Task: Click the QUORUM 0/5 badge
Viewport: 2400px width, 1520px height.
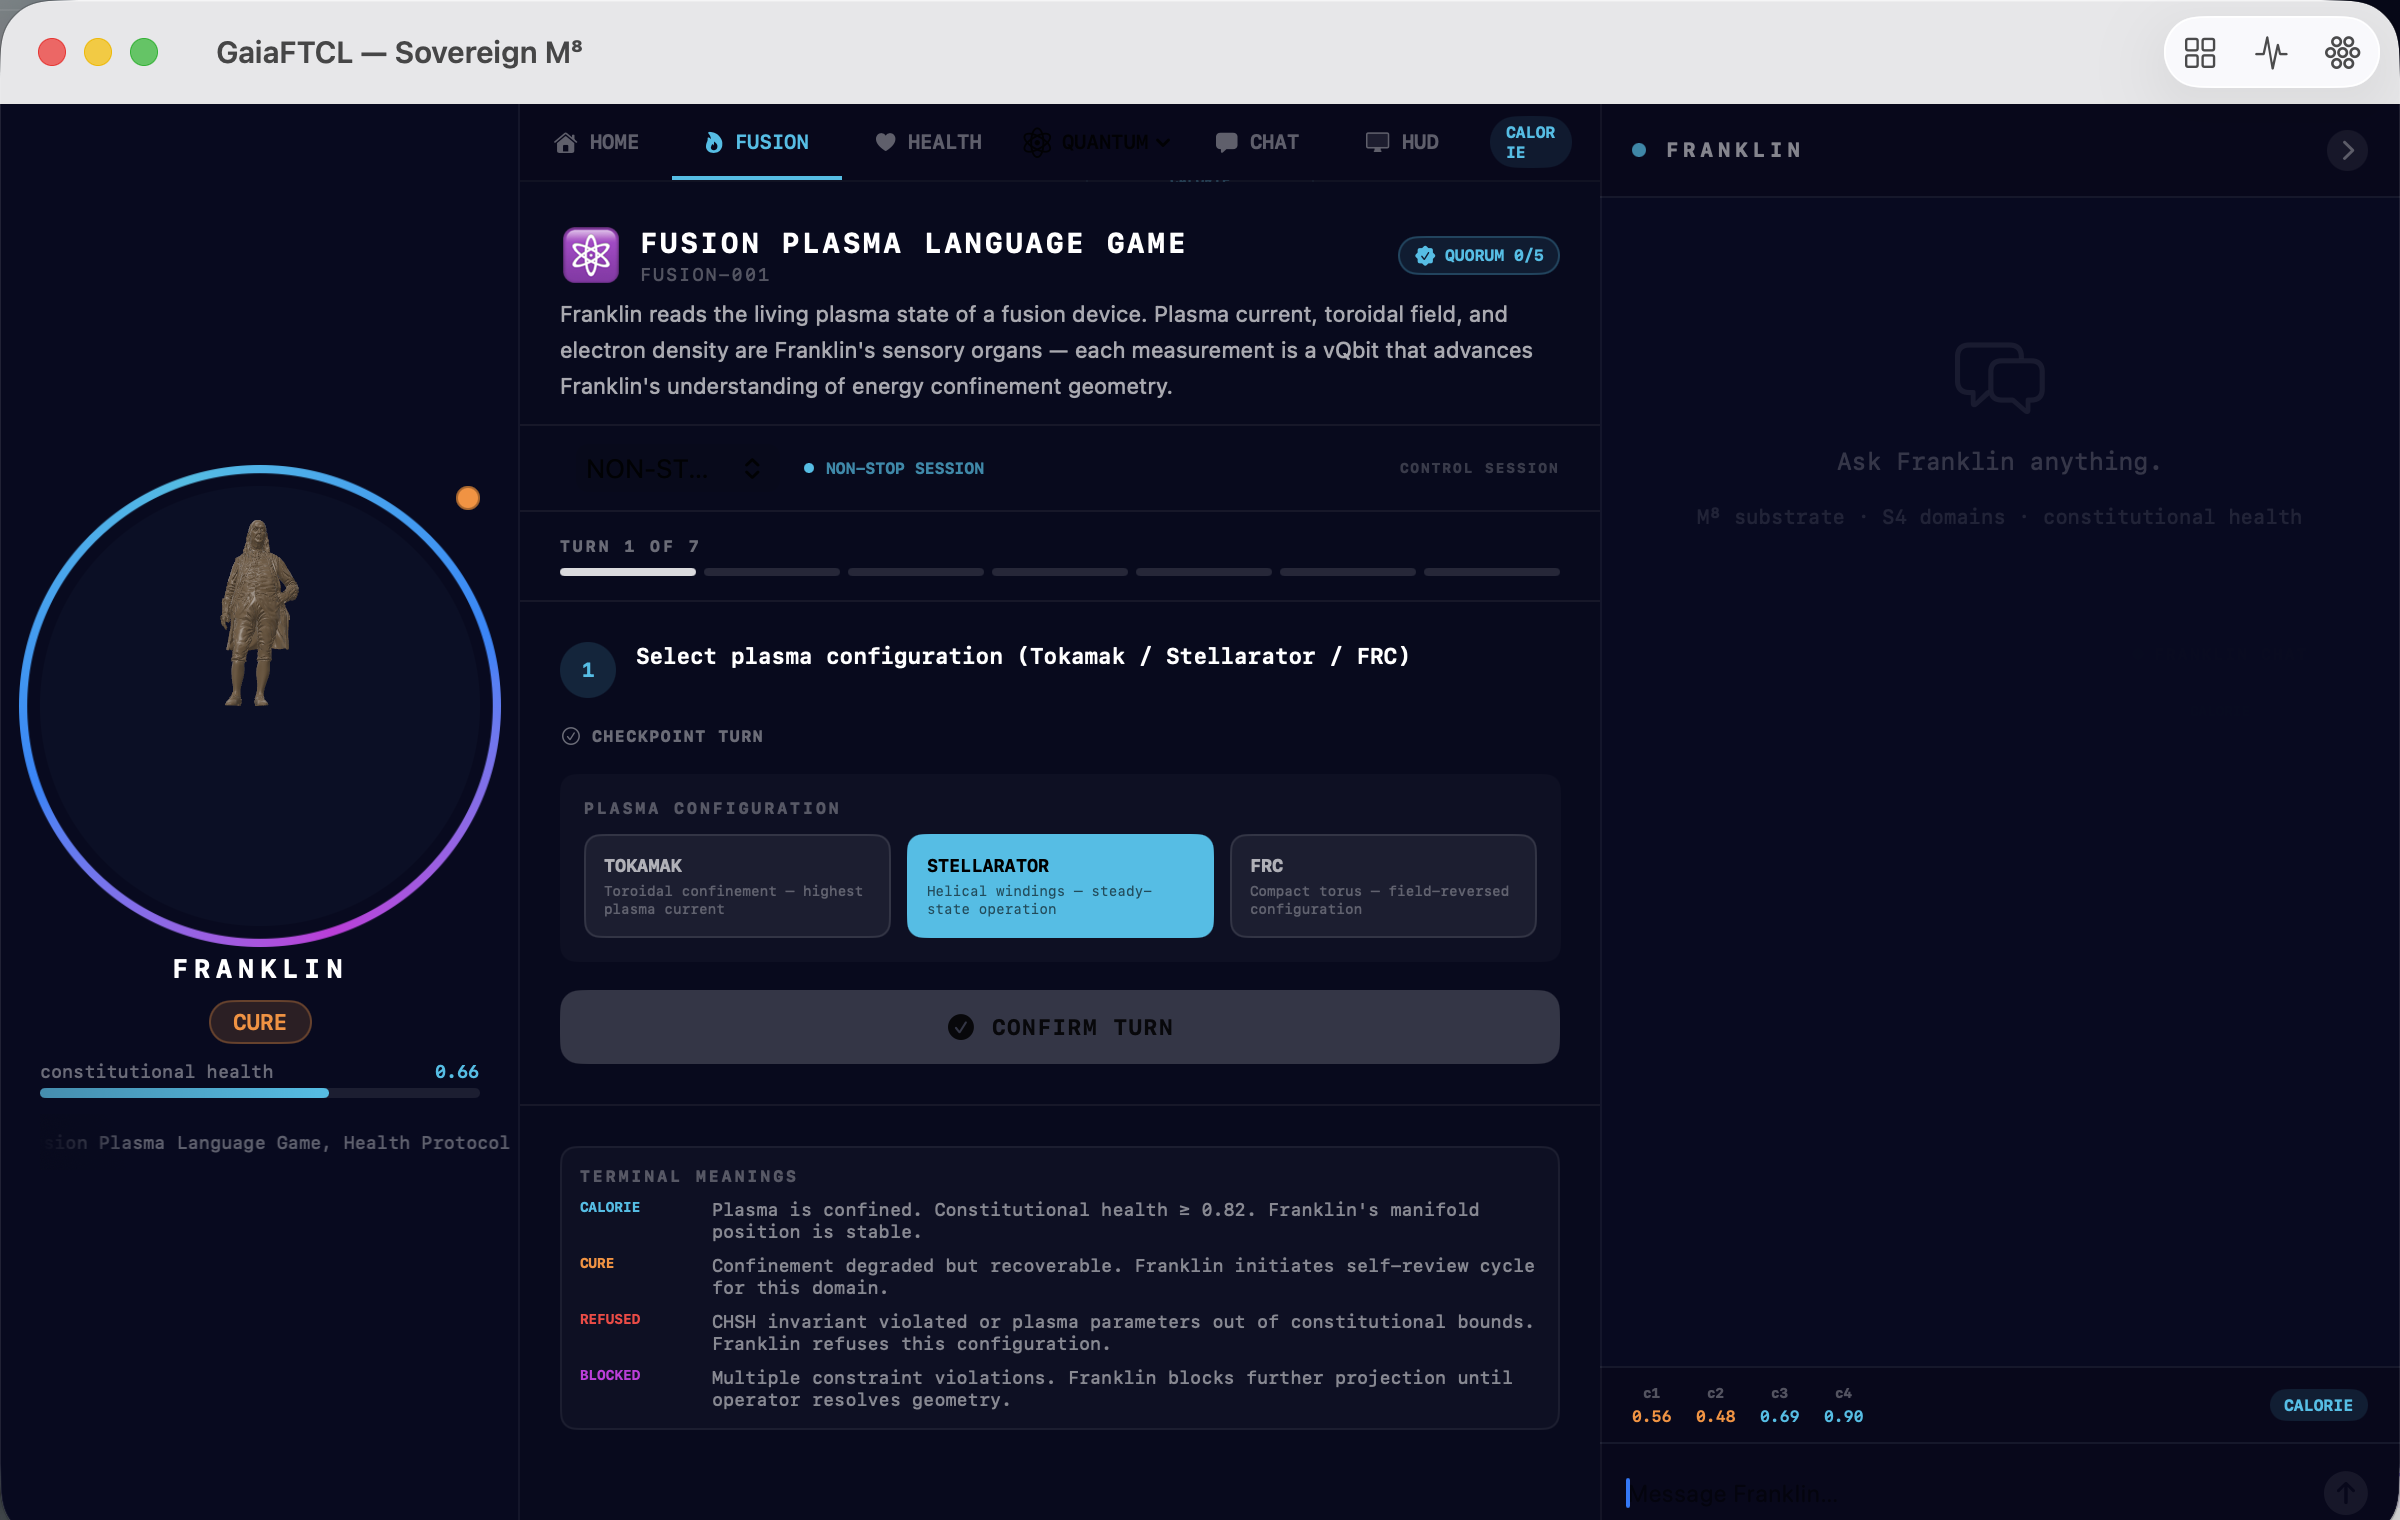Action: 1479,256
